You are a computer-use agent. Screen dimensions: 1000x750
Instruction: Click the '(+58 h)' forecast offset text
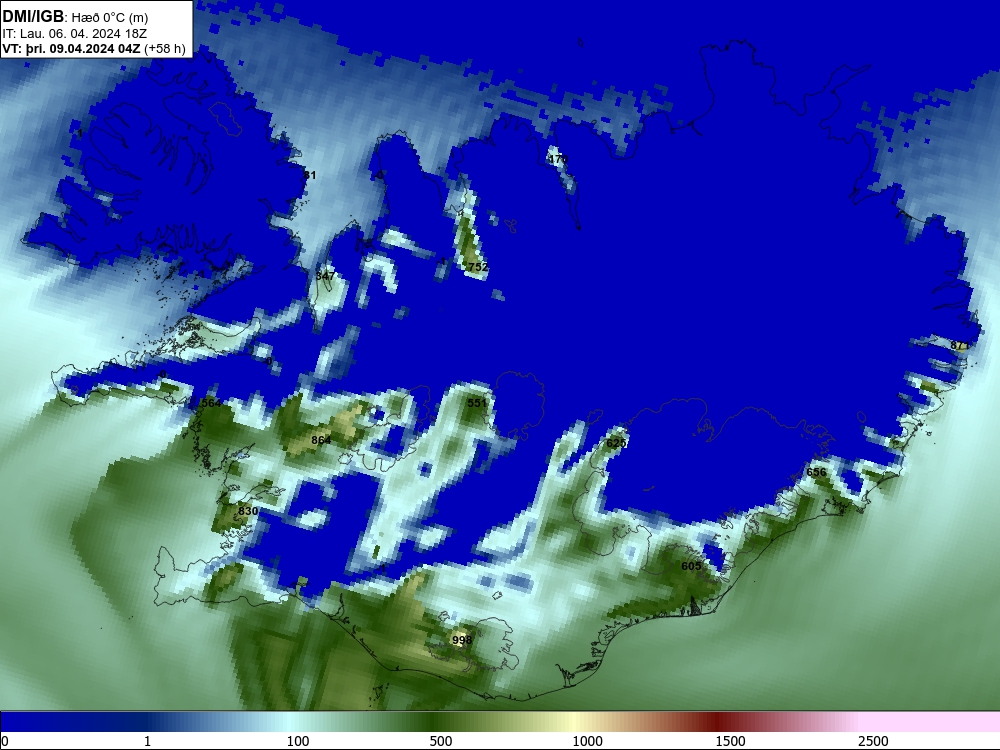coord(165,49)
